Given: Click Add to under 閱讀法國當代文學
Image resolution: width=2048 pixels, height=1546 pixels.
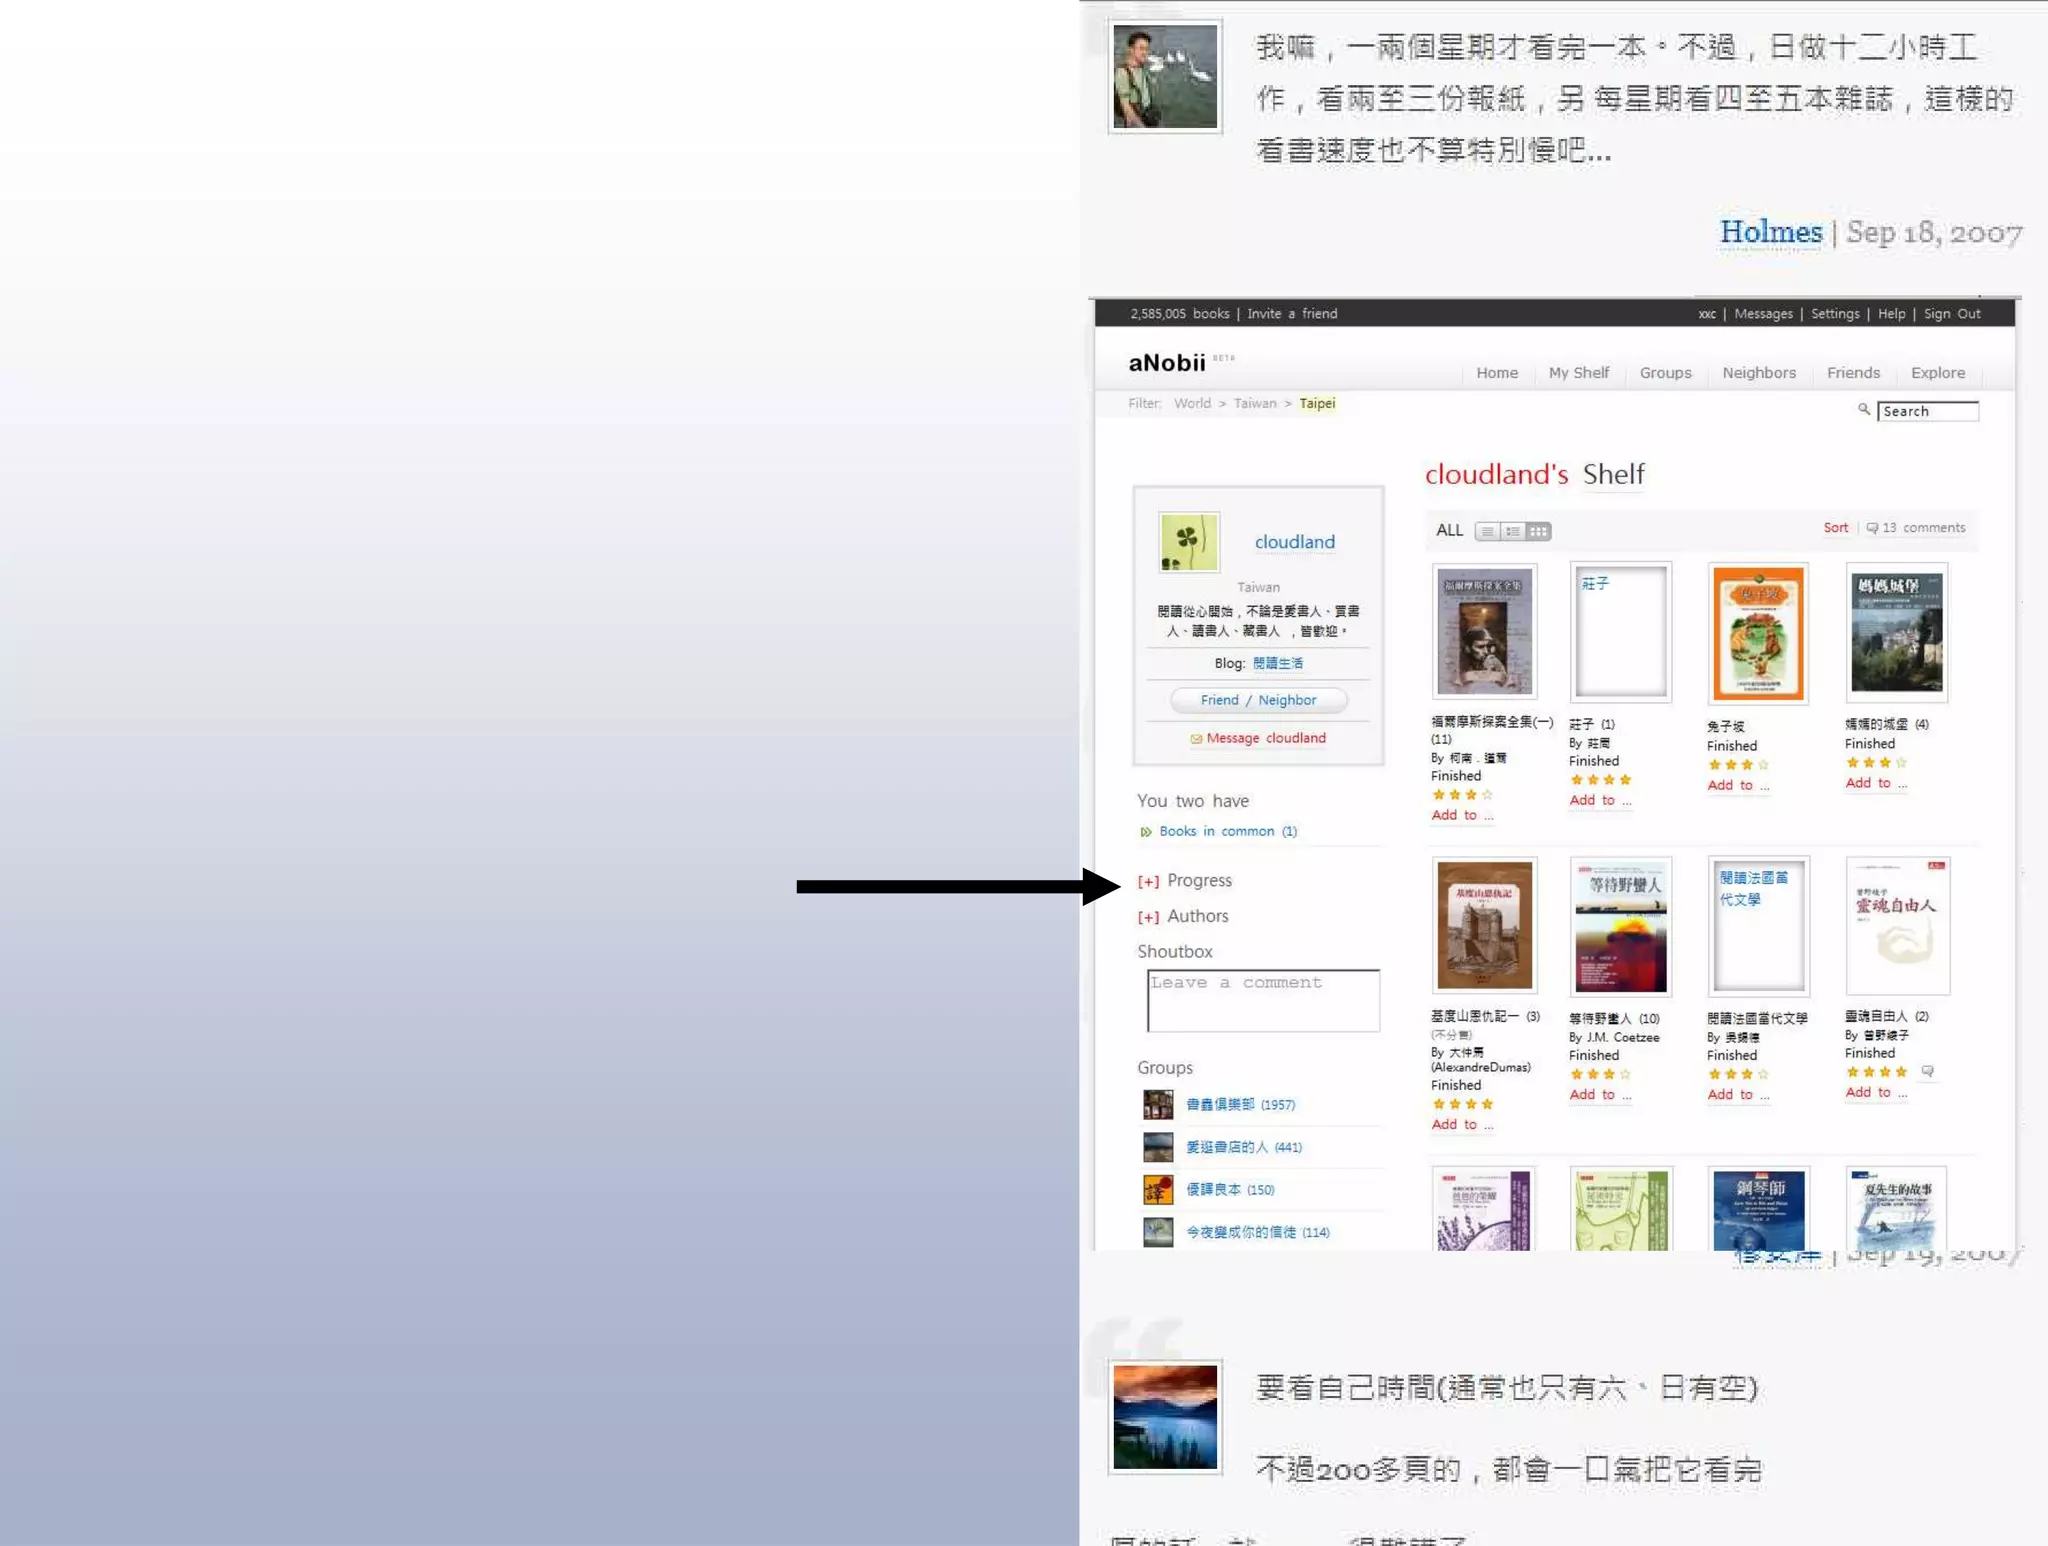Looking at the screenshot, I should (1738, 1095).
